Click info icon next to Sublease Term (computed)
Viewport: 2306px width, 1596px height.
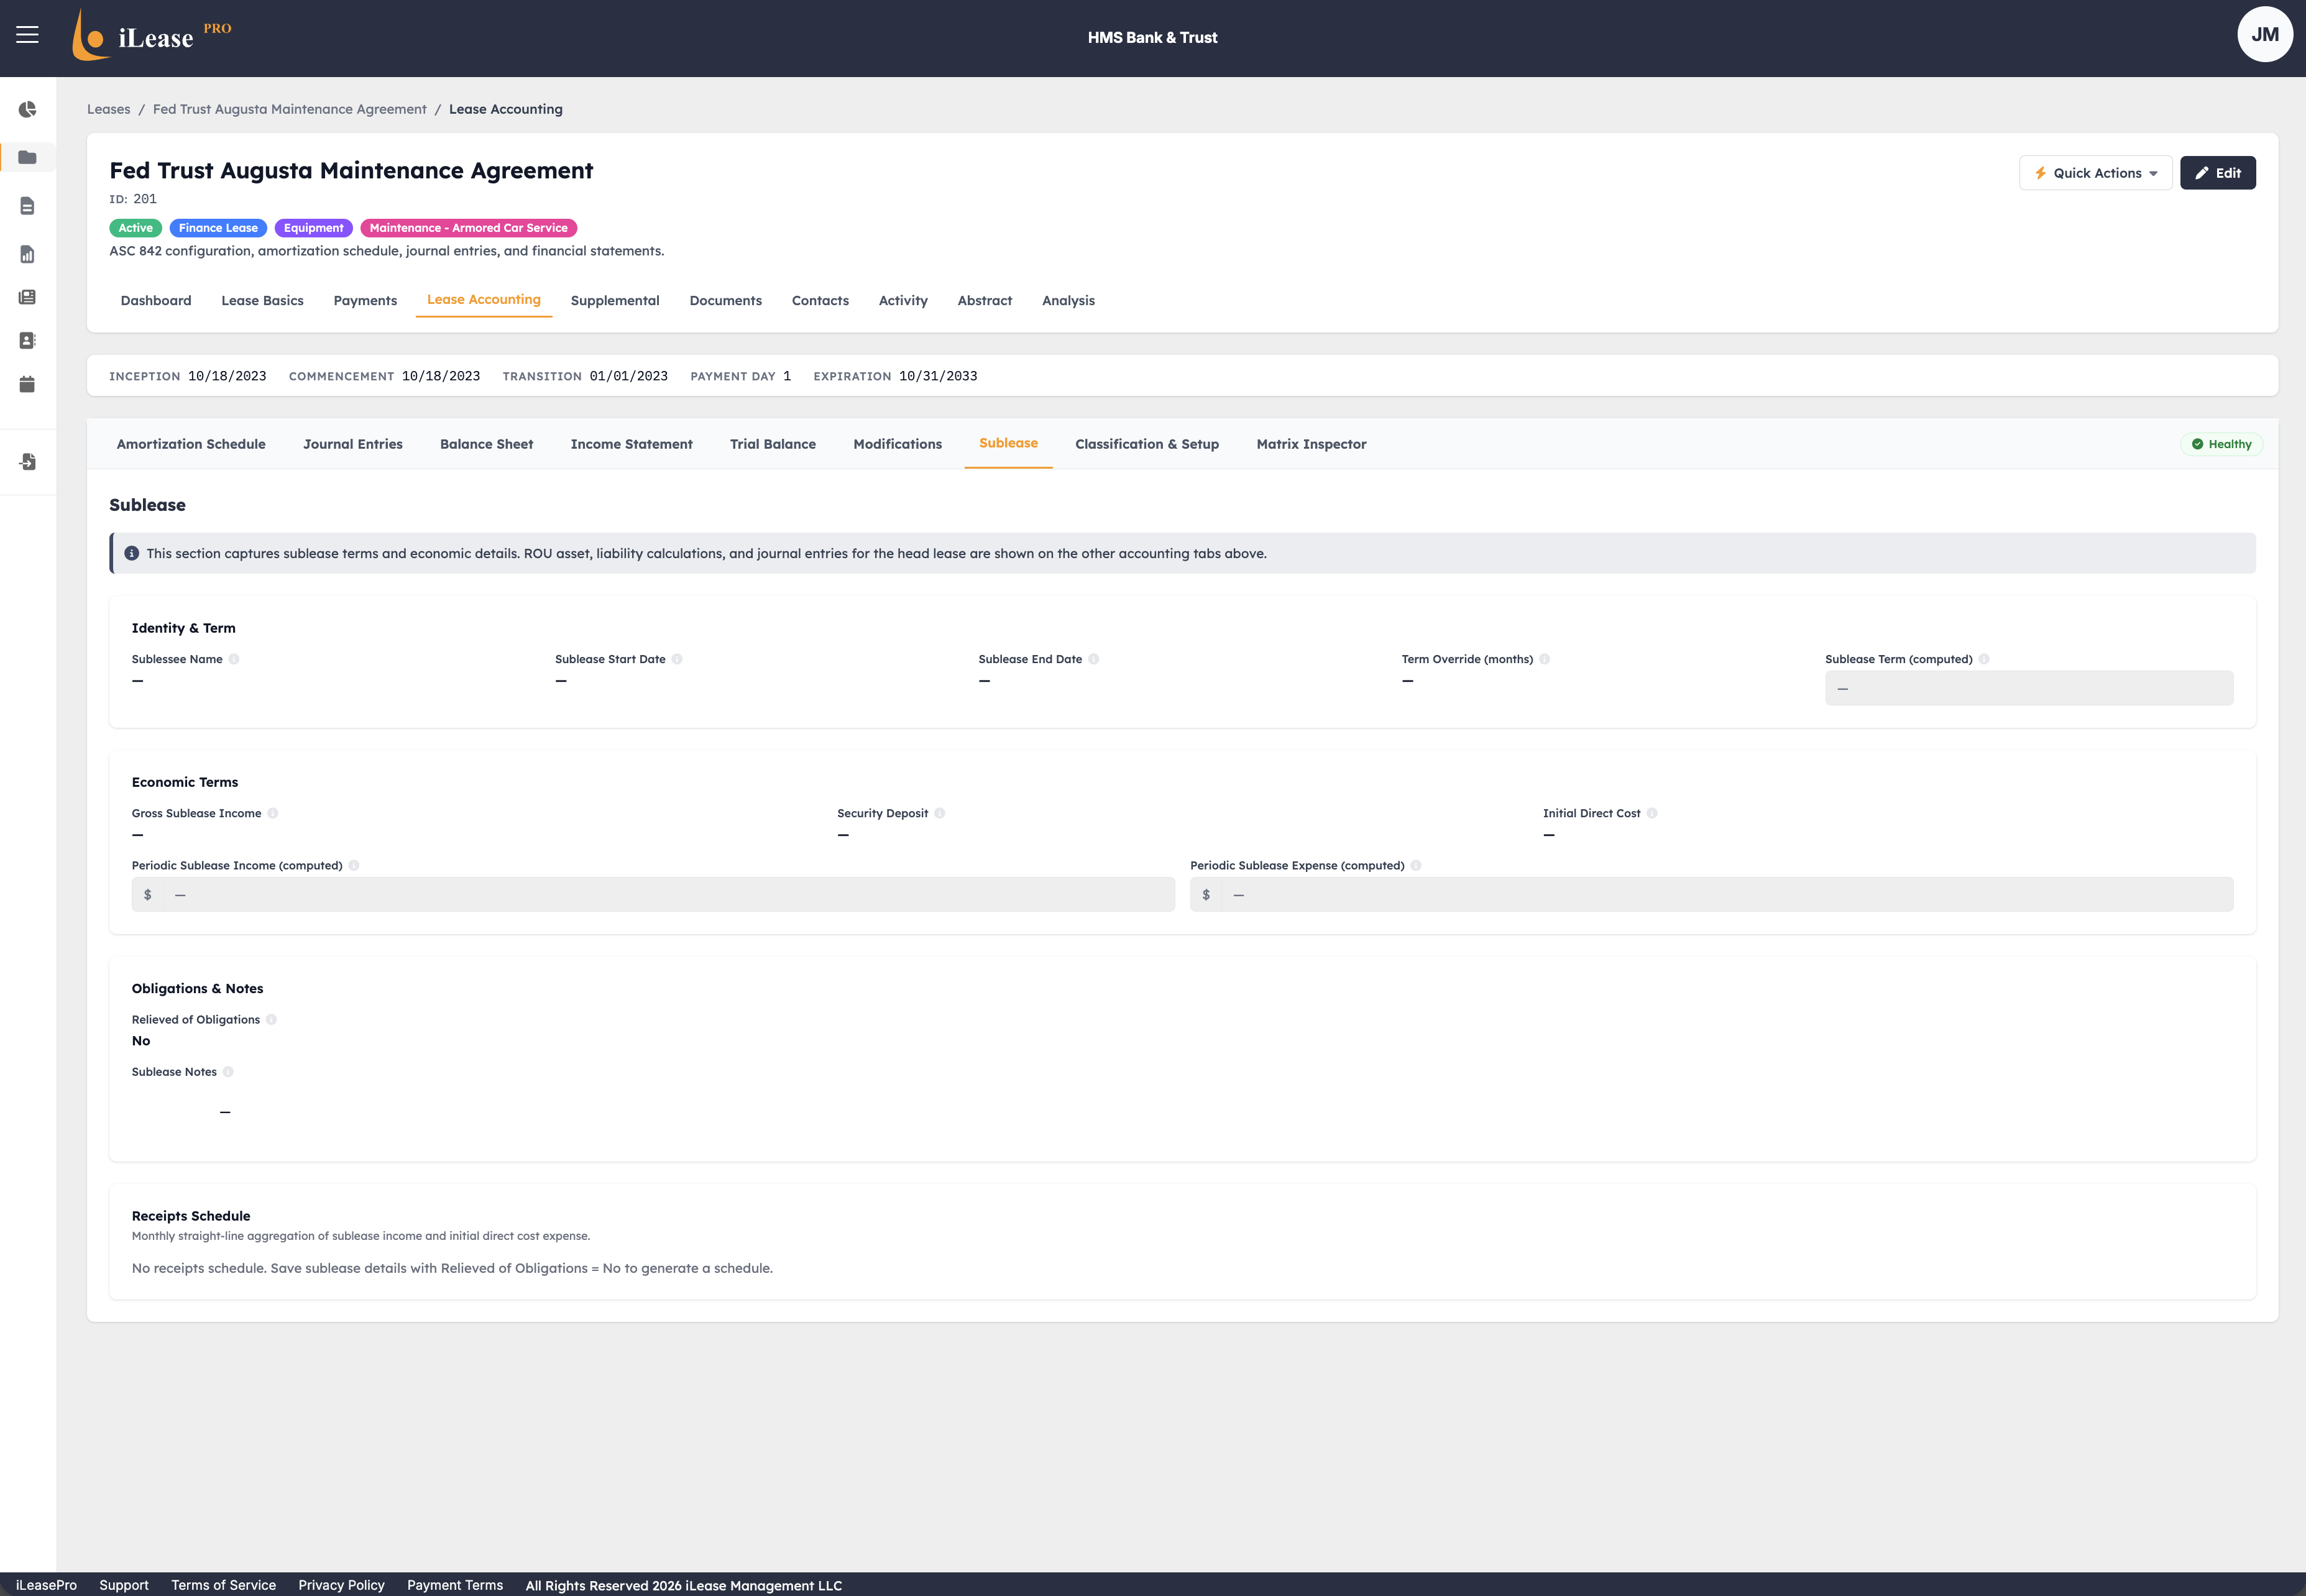coord(1984,659)
